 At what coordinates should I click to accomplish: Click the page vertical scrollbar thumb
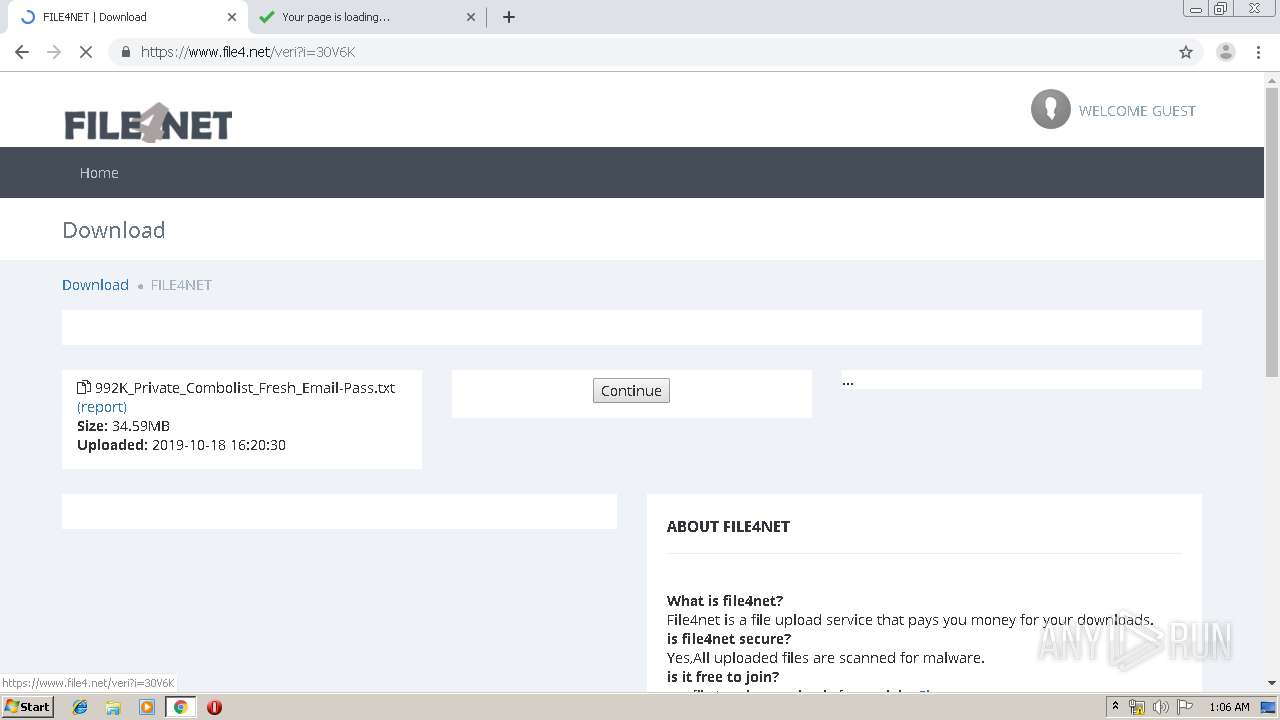[1272, 233]
